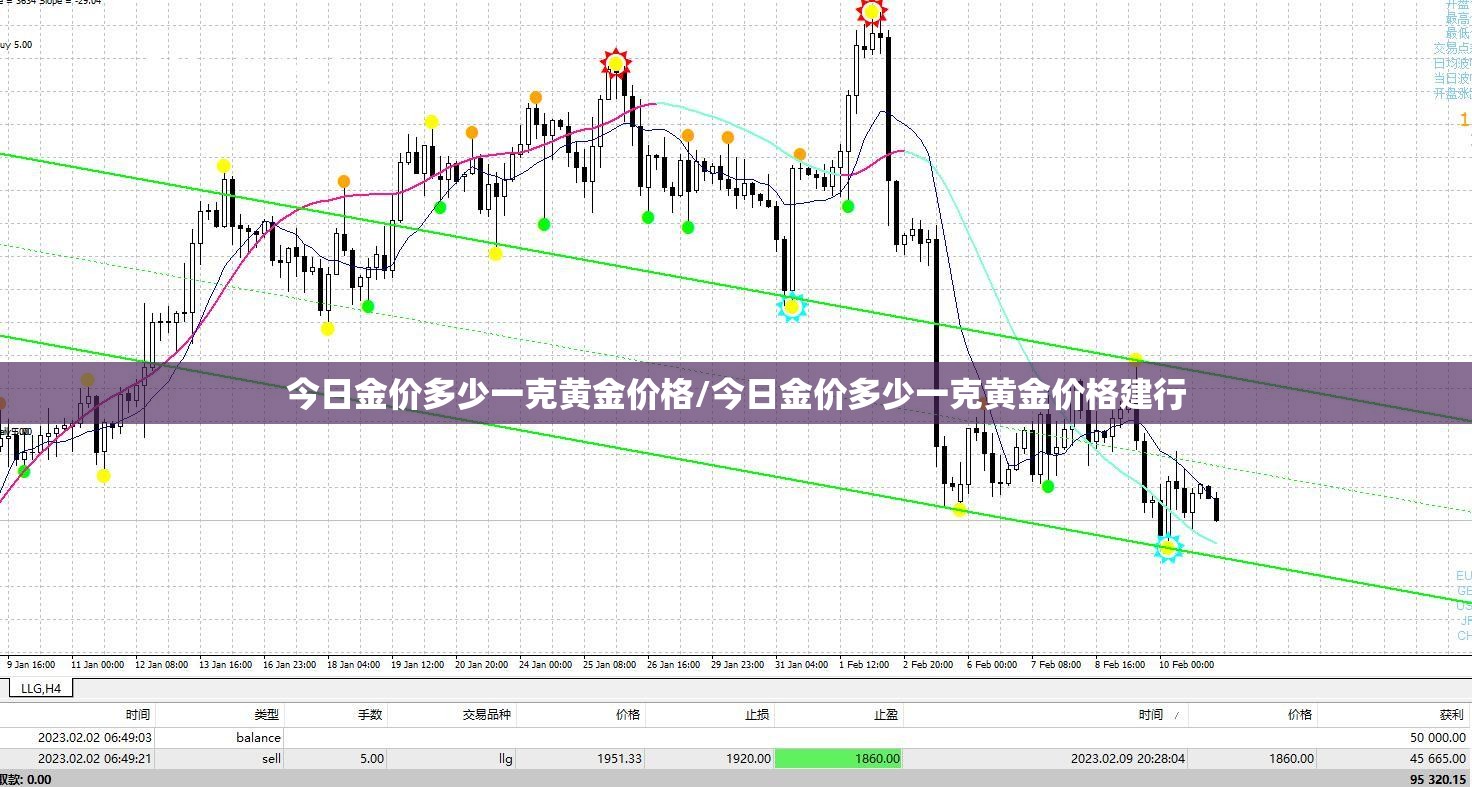This screenshot has height=787, width=1472.
Task: Click the 9 Jan 16:00 time axis label
Action: 31,664
